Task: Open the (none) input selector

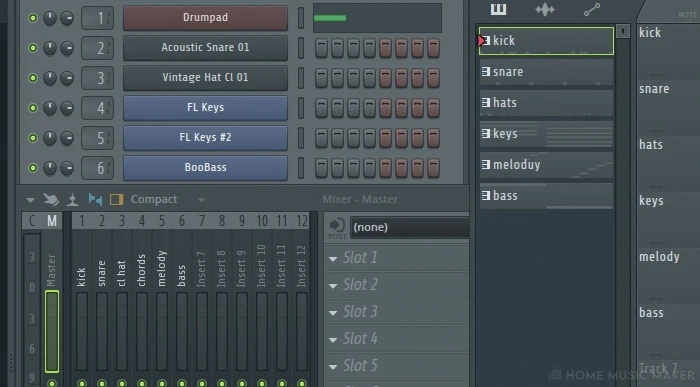Action: click(x=410, y=228)
